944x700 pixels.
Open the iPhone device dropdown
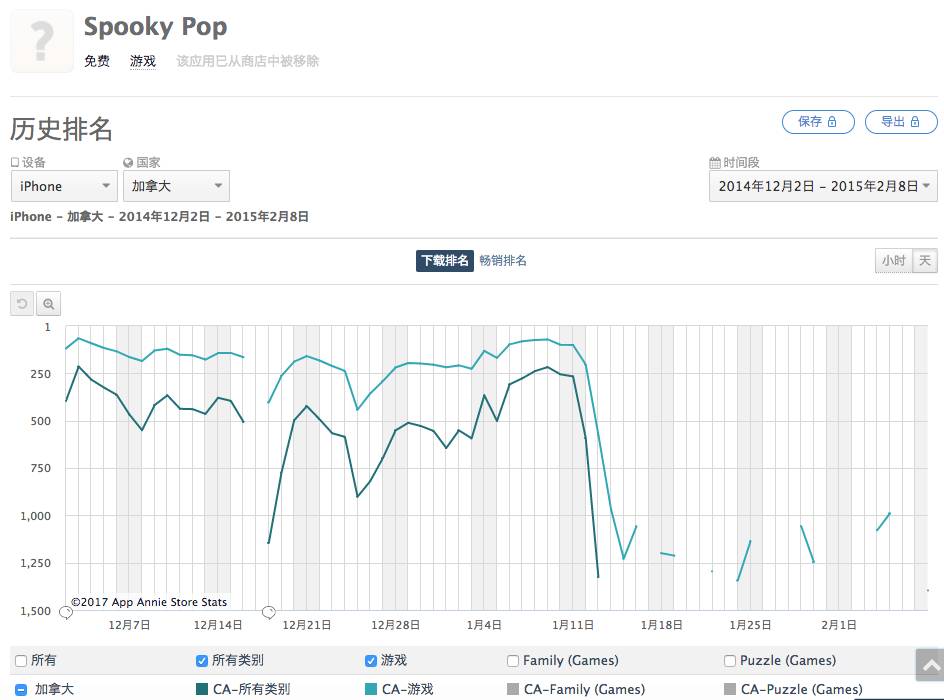coord(64,186)
